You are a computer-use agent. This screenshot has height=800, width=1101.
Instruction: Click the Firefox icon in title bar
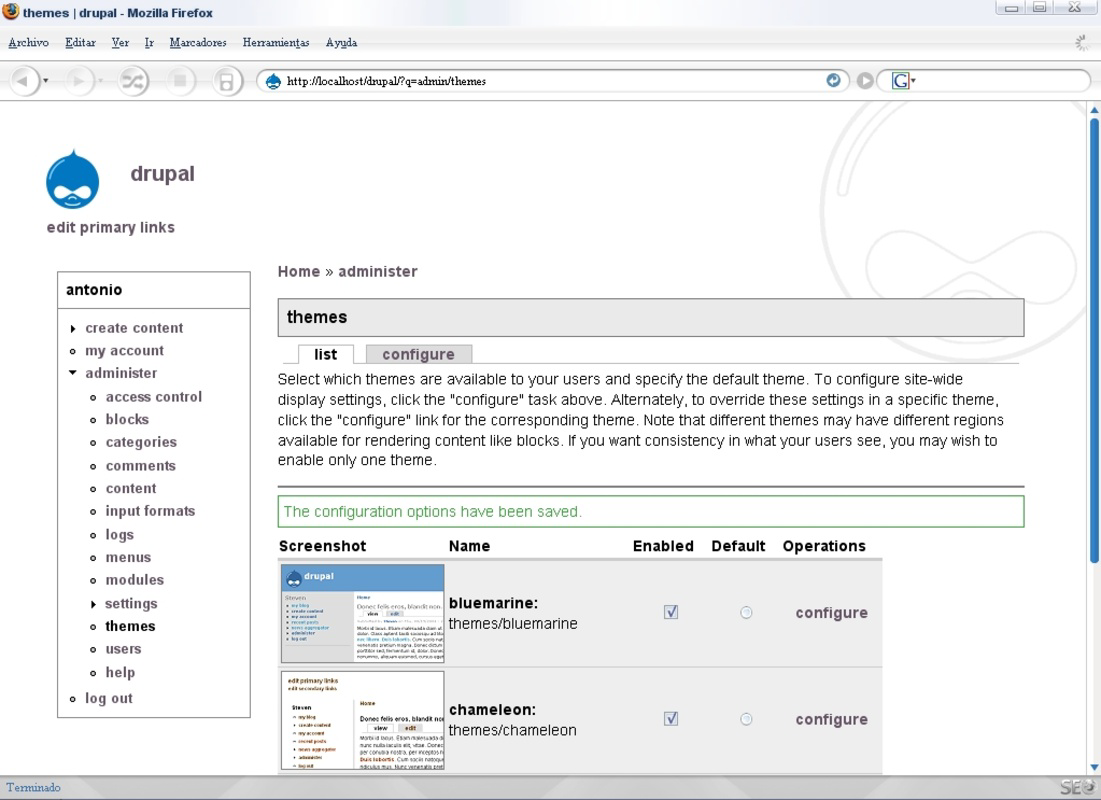point(11,12)
